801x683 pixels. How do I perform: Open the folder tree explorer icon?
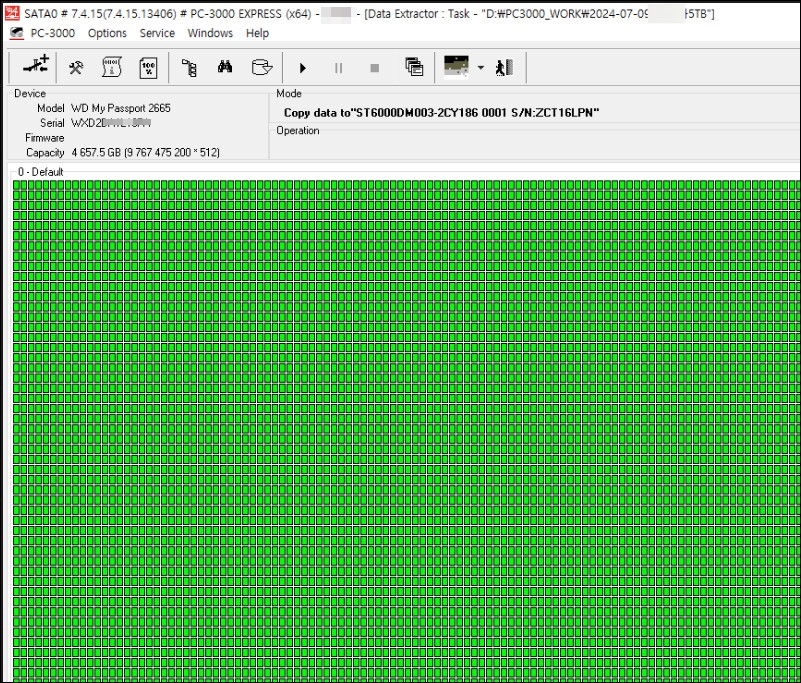point(190,67)
